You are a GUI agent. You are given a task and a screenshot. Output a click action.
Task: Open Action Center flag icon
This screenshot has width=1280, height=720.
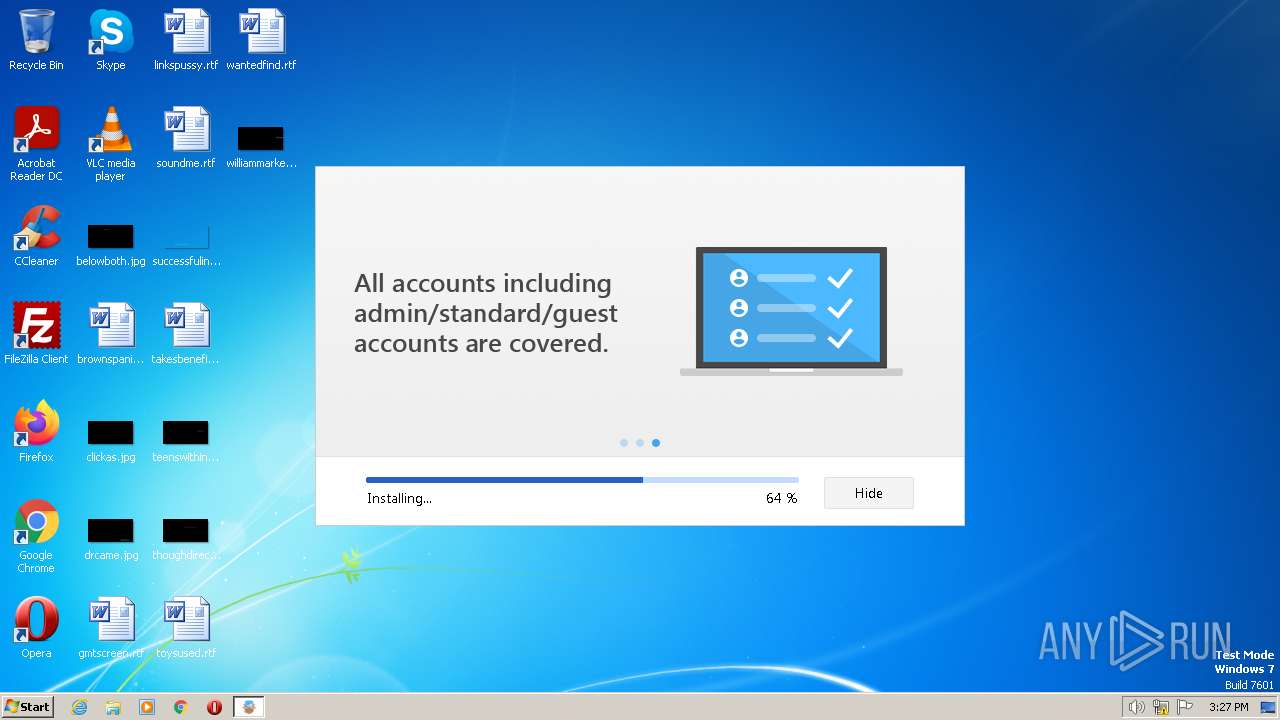point(1186,707)
